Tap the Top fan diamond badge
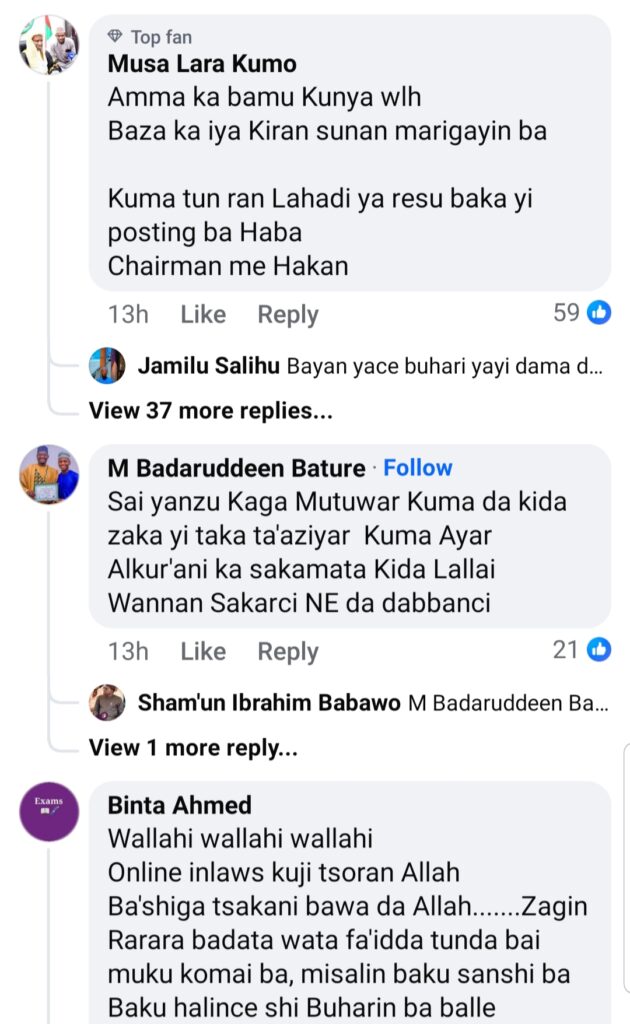Image resolution: width=630 pixels, height=1024 pixels. click(116, 37)
